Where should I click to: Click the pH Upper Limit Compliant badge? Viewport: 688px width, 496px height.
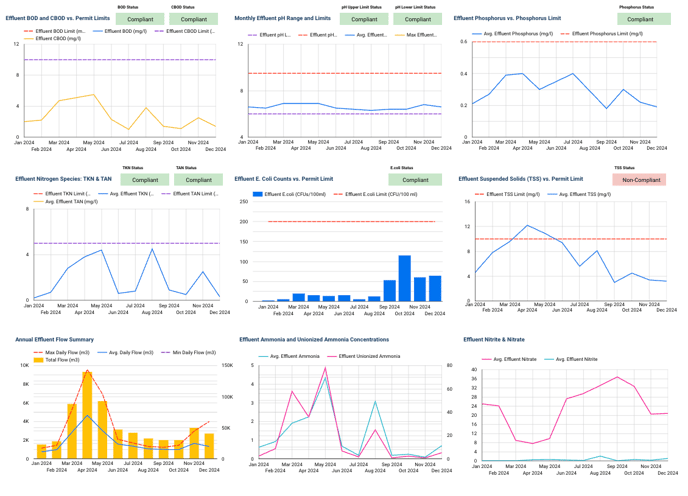(363, 19)
